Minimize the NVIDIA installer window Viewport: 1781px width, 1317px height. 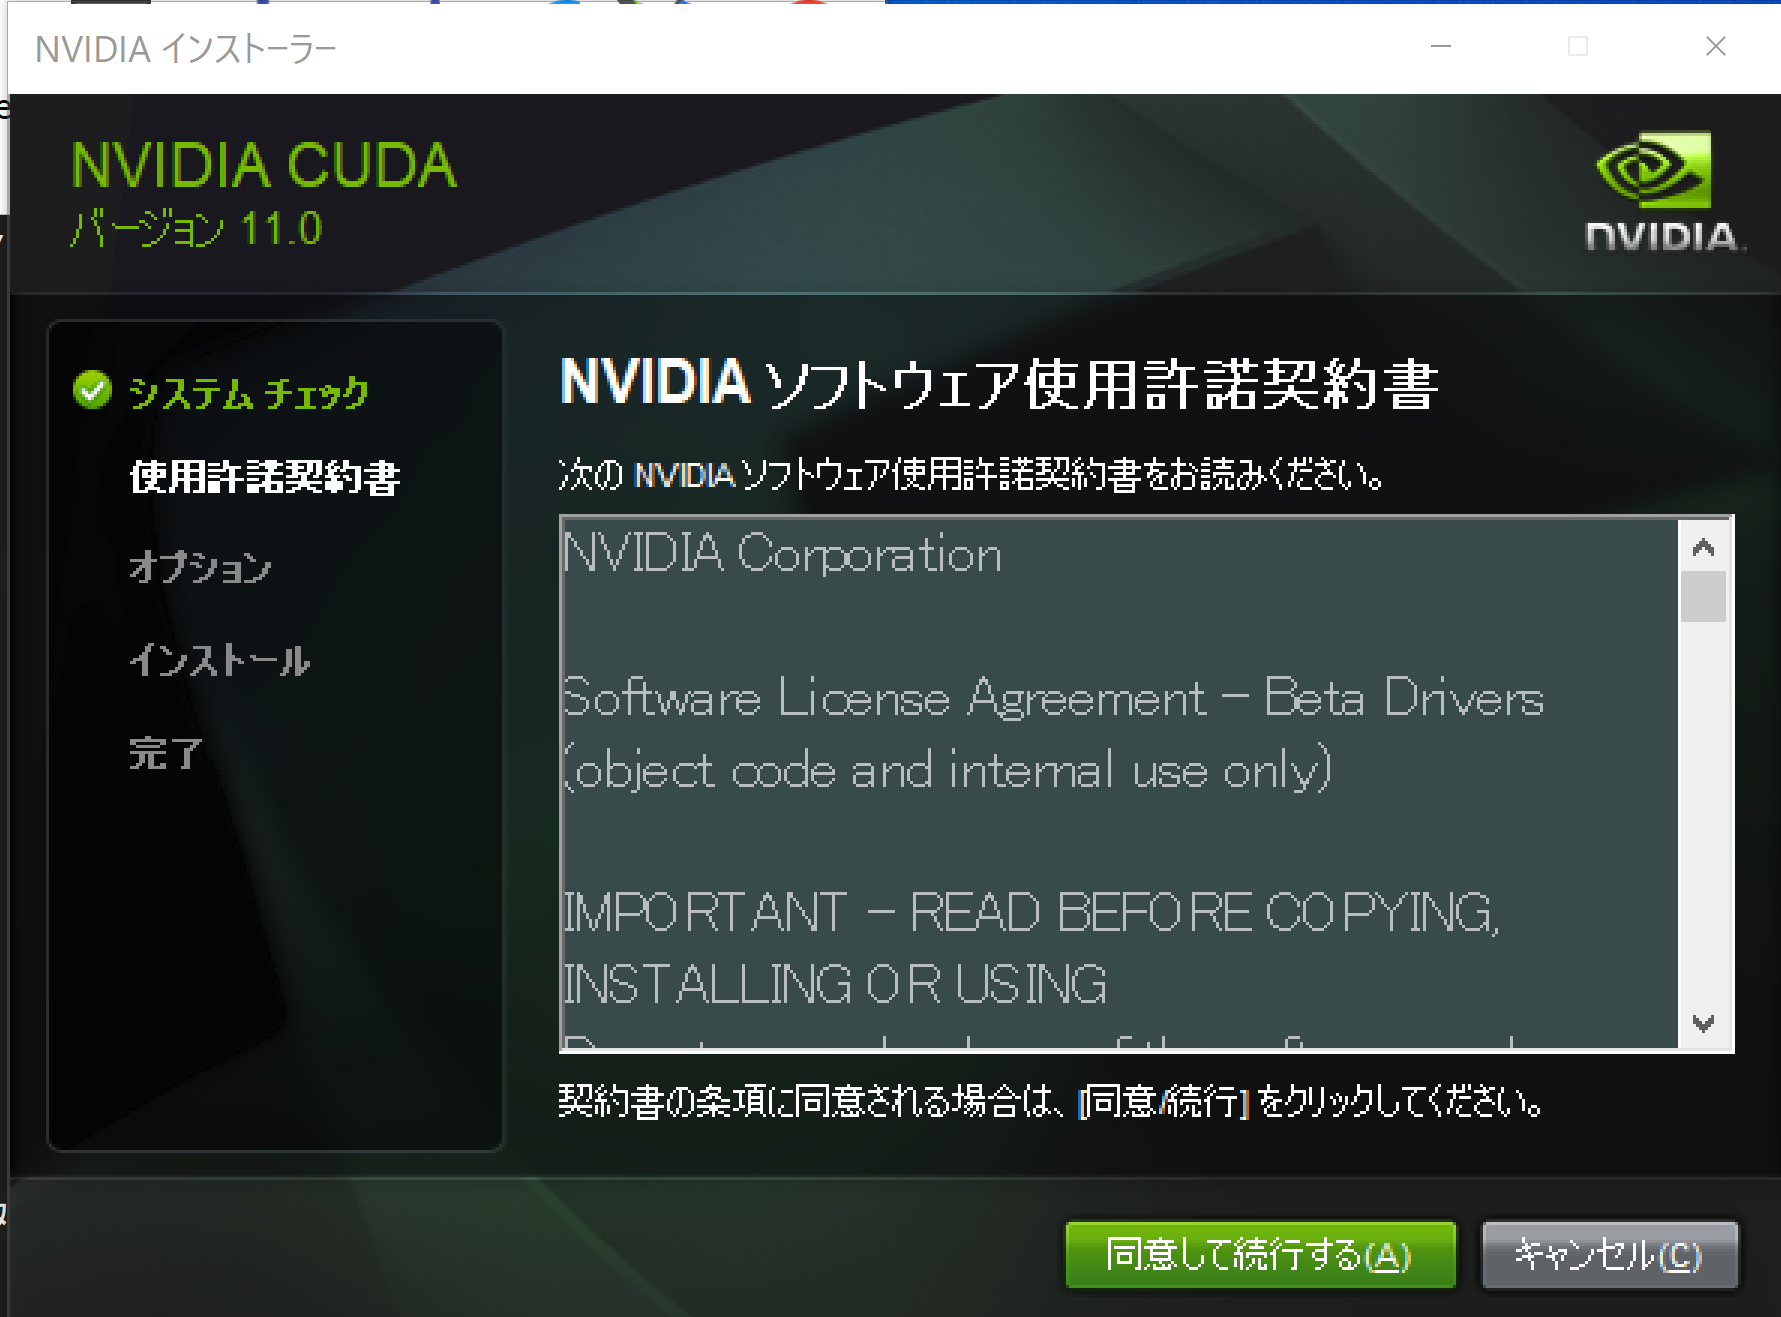[1441, 46]
